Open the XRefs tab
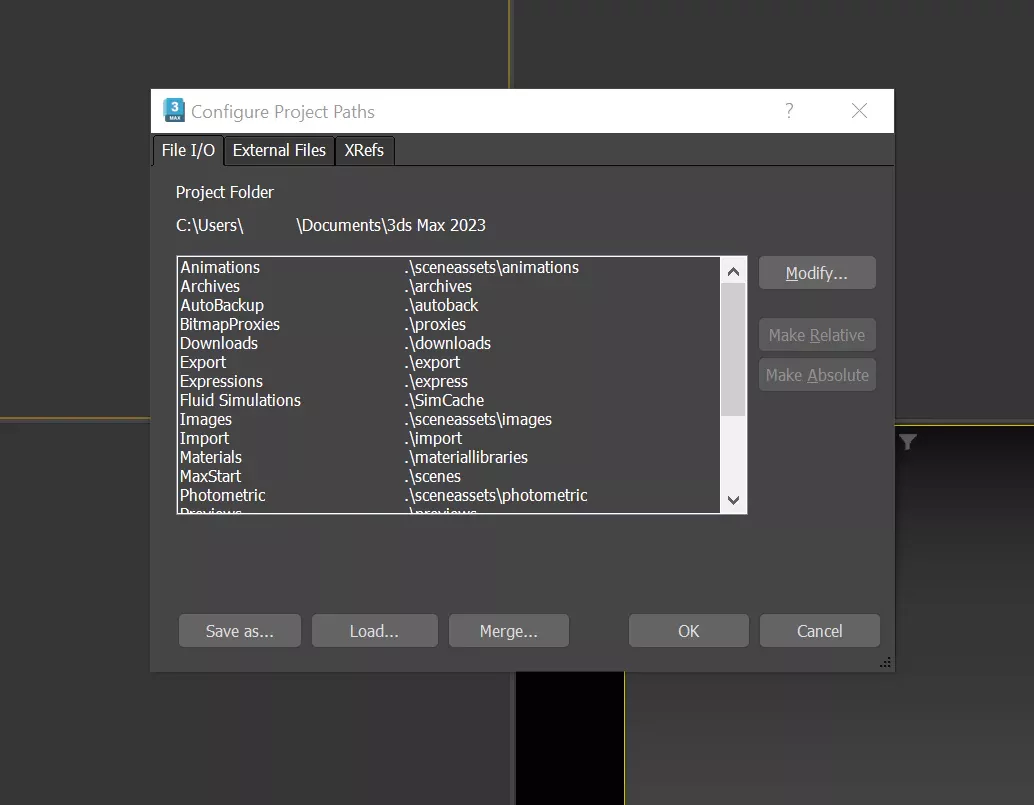1034x805 pixels. pyautogui.click(x=364, y=150)
